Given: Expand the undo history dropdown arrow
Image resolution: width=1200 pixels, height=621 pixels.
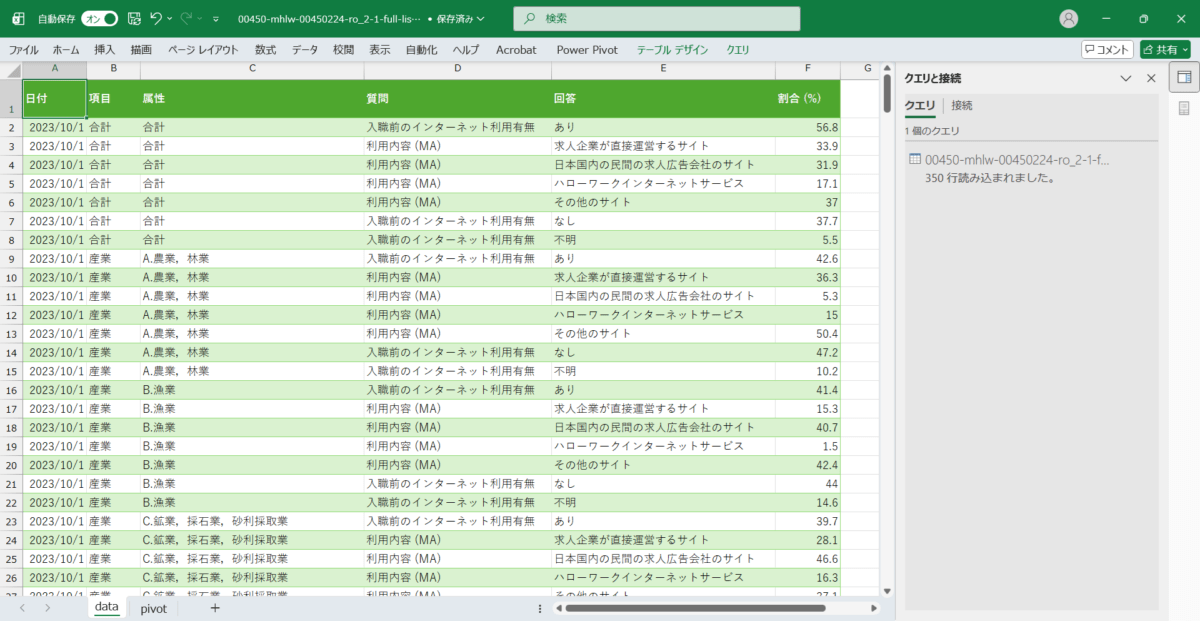Looking at the screenshot, I should click(170, 19).
